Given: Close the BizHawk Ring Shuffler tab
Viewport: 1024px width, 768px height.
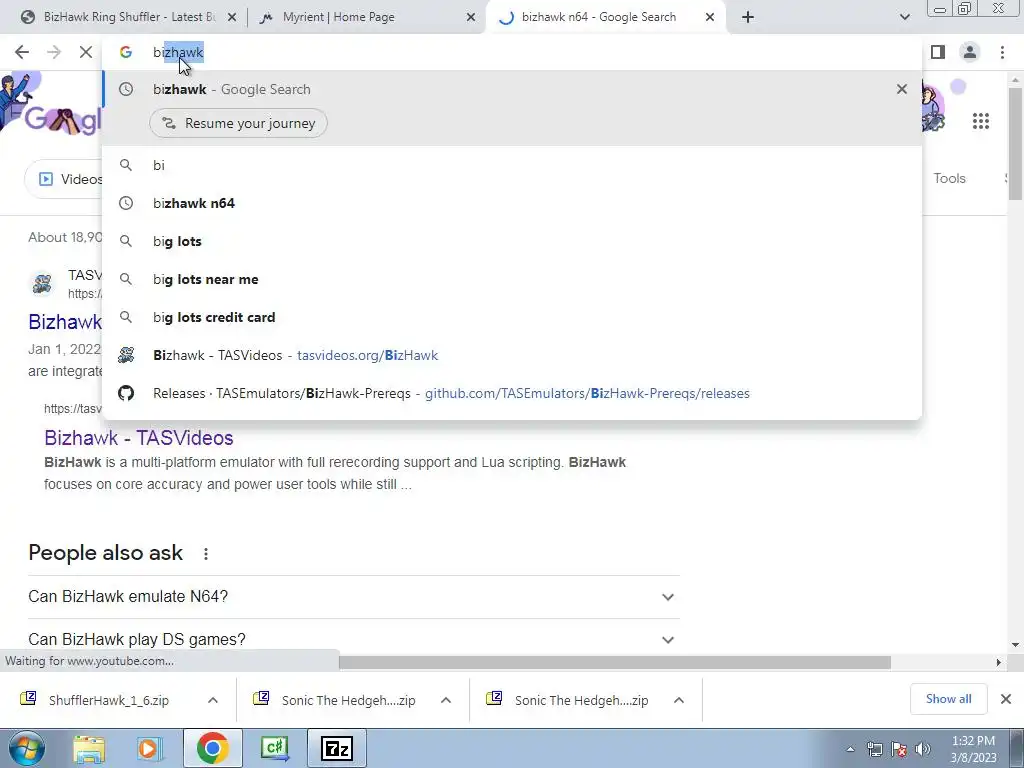Looking at the screenshot, I should [x=231, y=18].
